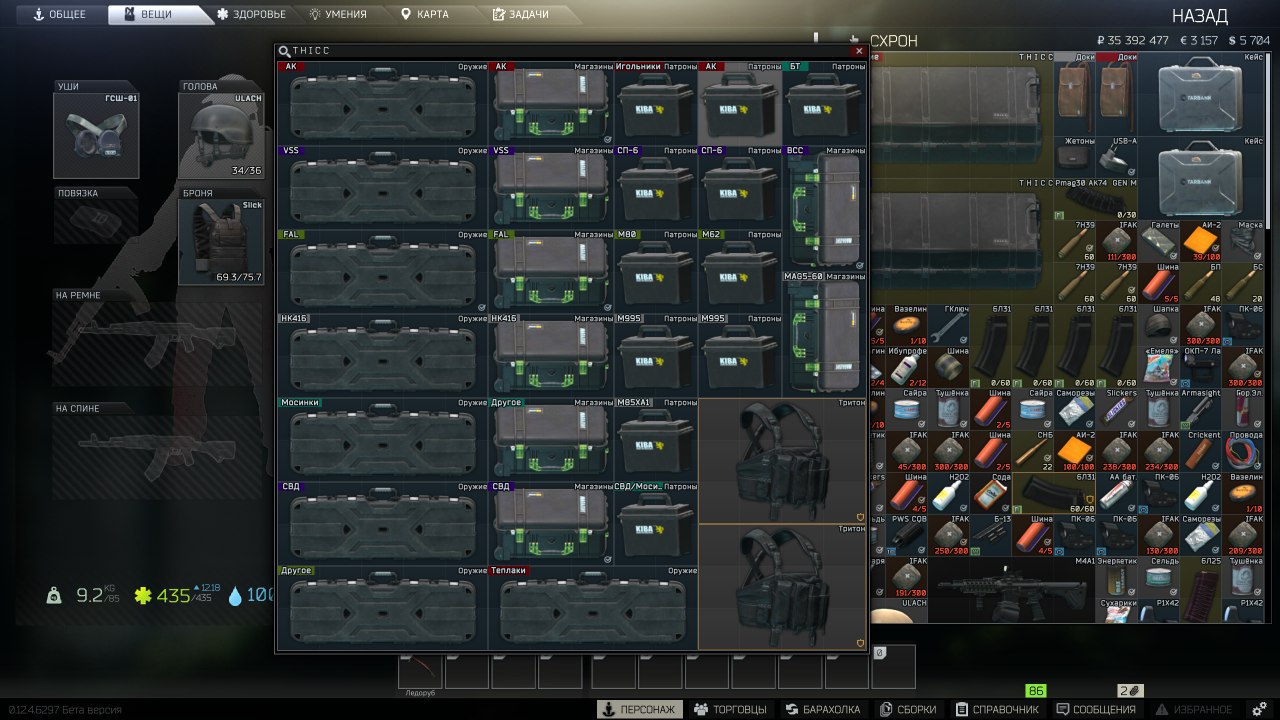Select the ГСШ-01 headset in УШИ slot
The width and height of the screenshot is (1280, 720).
click(x=96, y=135)
